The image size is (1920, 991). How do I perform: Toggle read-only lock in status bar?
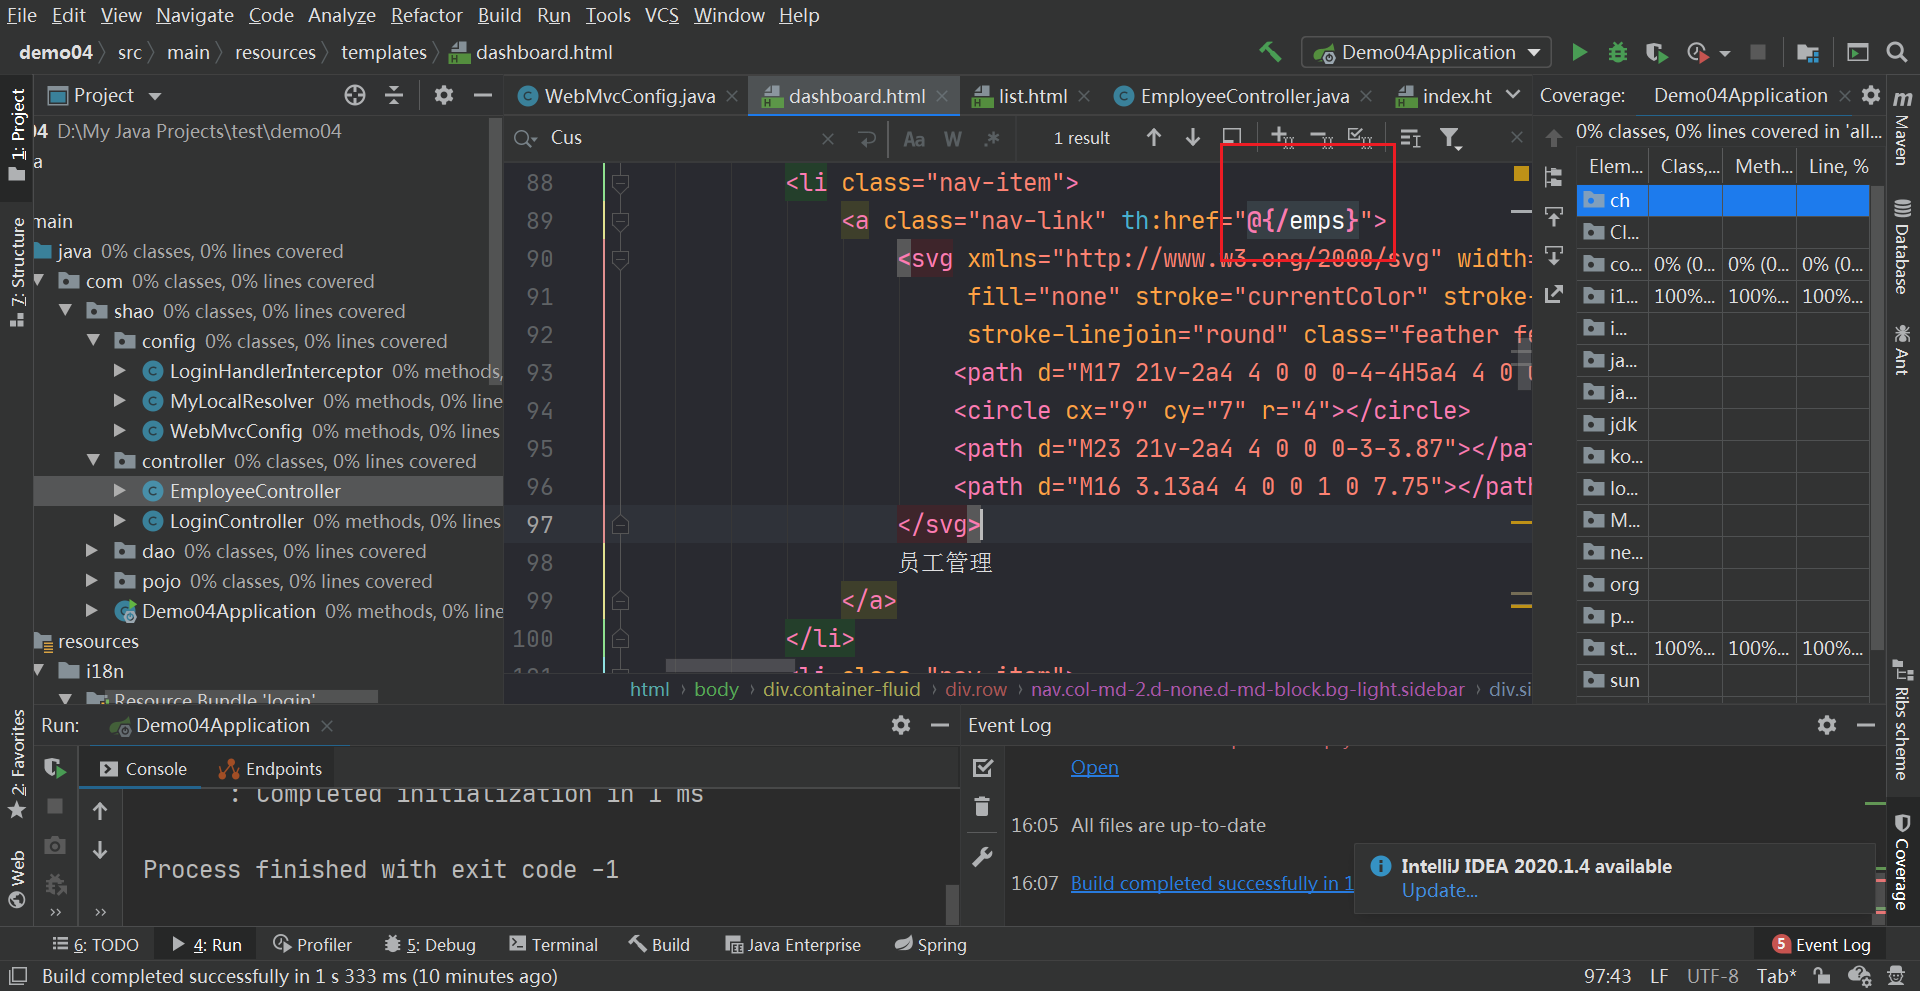tap(1822, 976)
